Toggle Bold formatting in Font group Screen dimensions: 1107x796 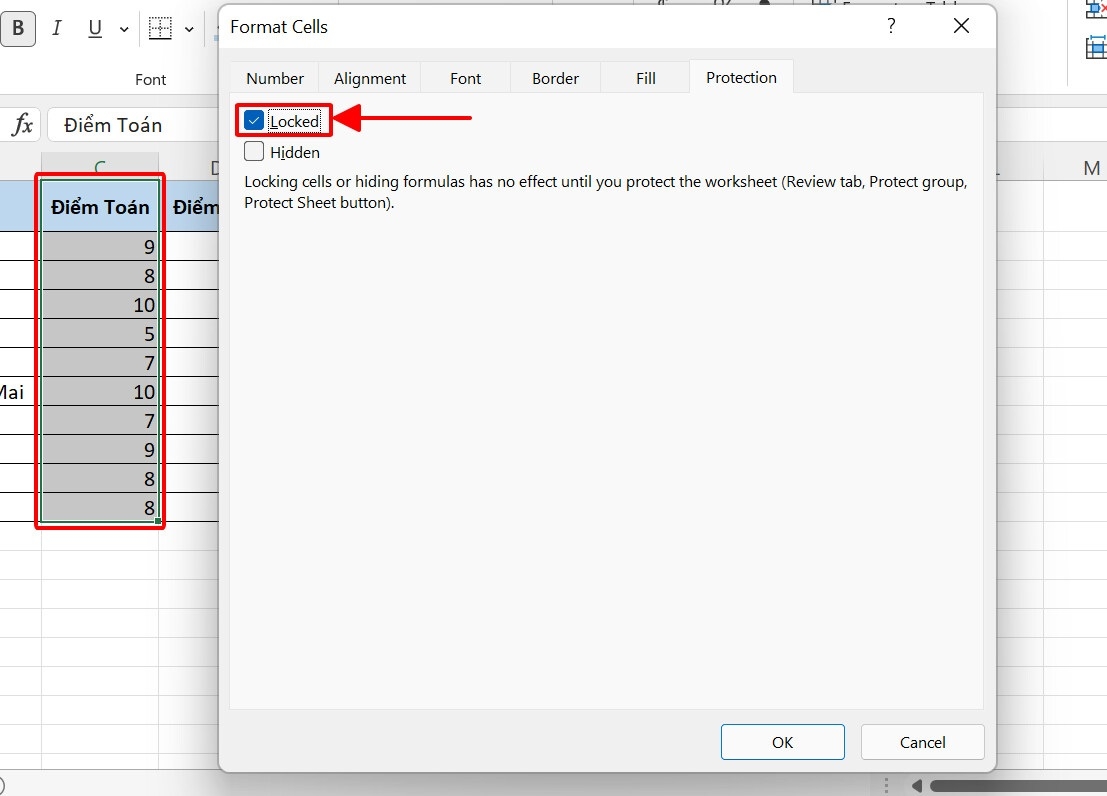click(18, 28)
